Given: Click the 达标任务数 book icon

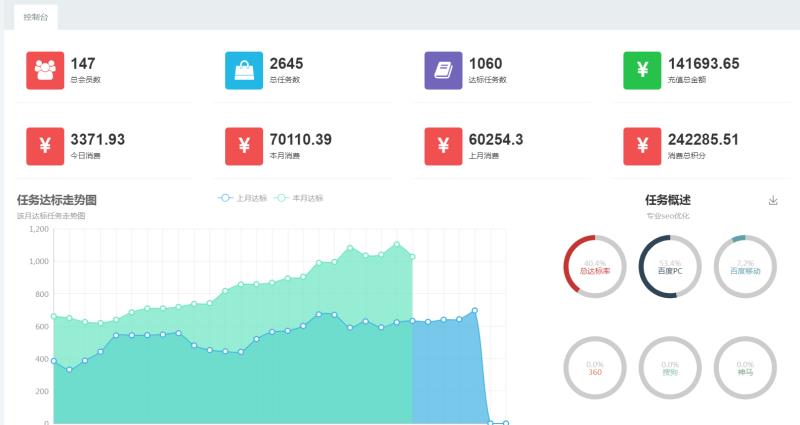Looking at the screenshot, I should tap(443, 70).
